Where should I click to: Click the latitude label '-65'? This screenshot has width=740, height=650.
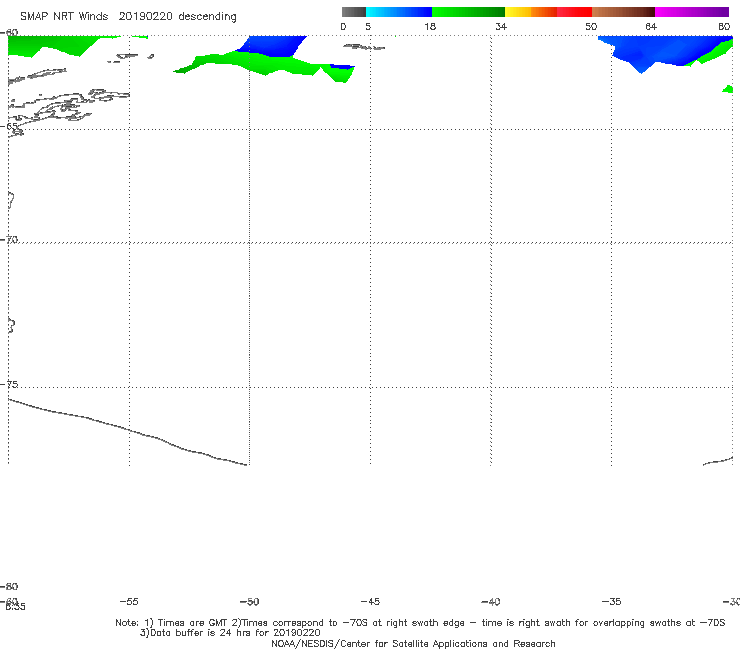click(9, 127)
